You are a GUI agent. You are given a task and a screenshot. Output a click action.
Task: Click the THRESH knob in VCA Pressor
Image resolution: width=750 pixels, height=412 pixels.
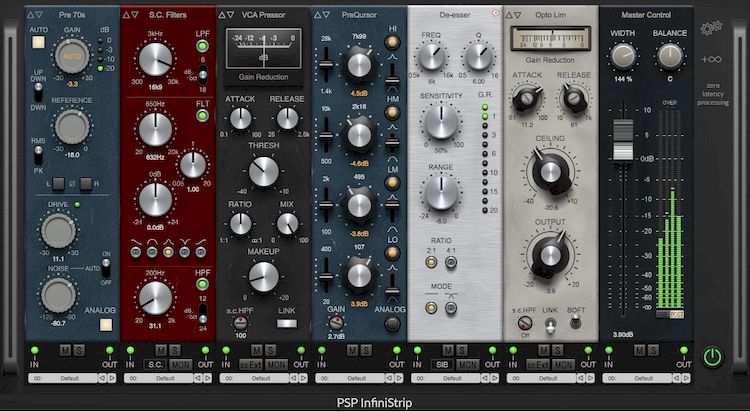click(x=263, y=171)
